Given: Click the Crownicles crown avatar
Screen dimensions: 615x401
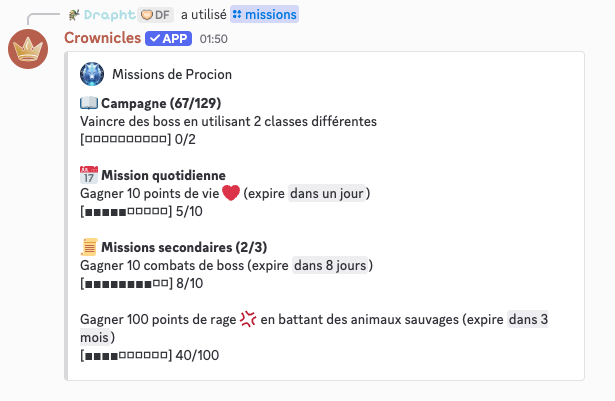Looking at the screenshot, I should point(28,50).
